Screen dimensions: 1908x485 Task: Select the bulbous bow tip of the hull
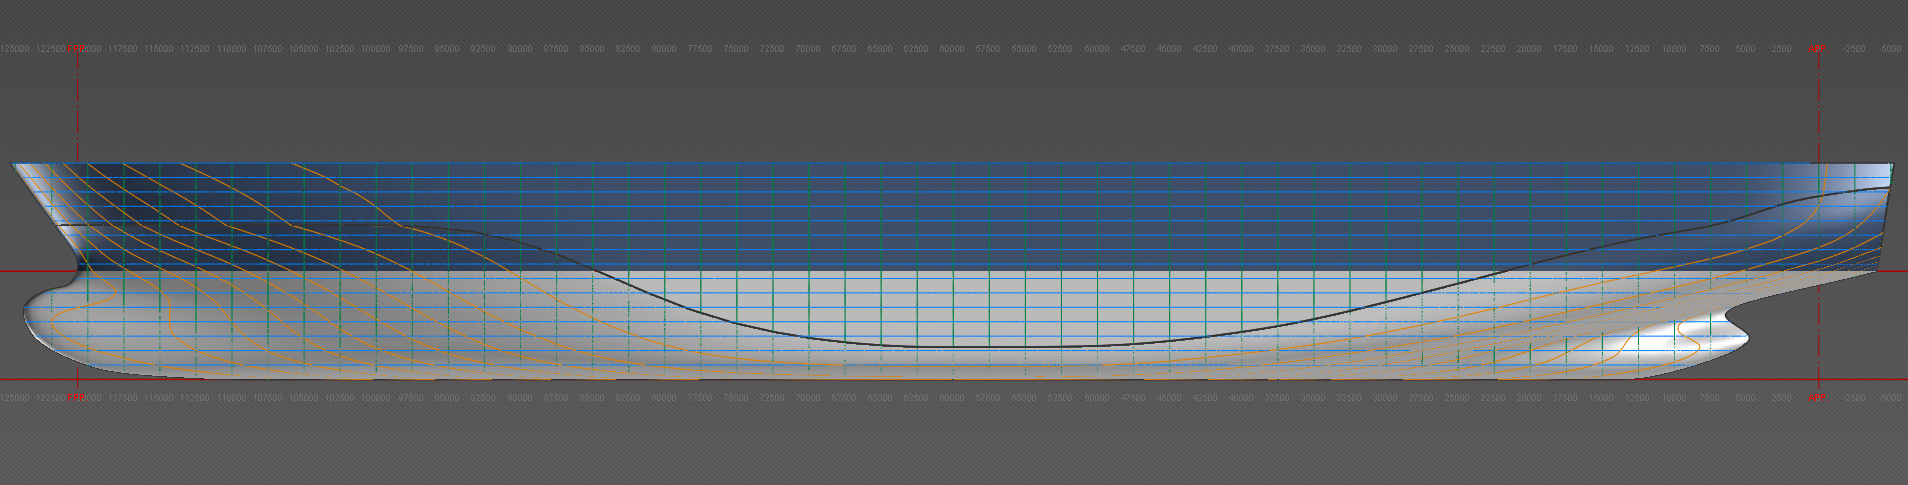click(24, 310)
